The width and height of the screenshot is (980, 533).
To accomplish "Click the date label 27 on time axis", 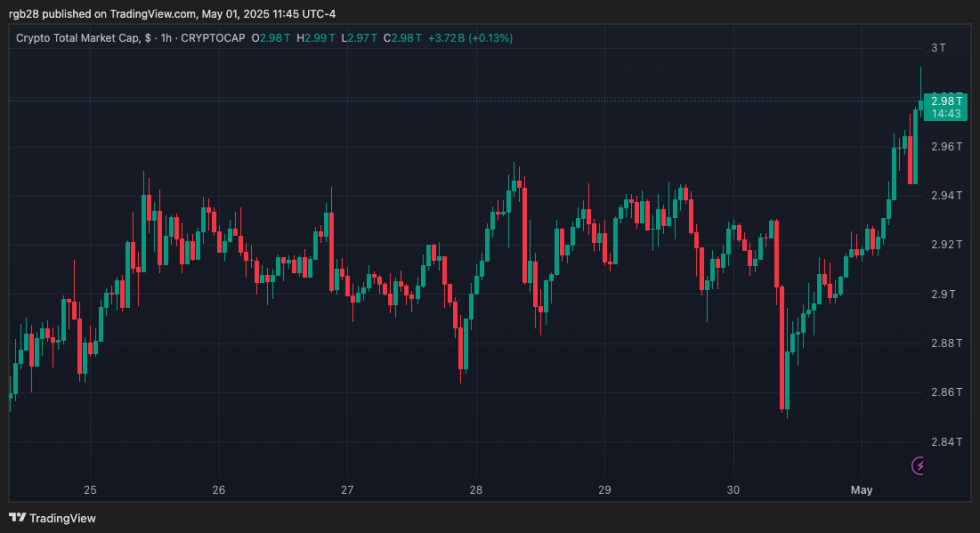I will [348, 490].
